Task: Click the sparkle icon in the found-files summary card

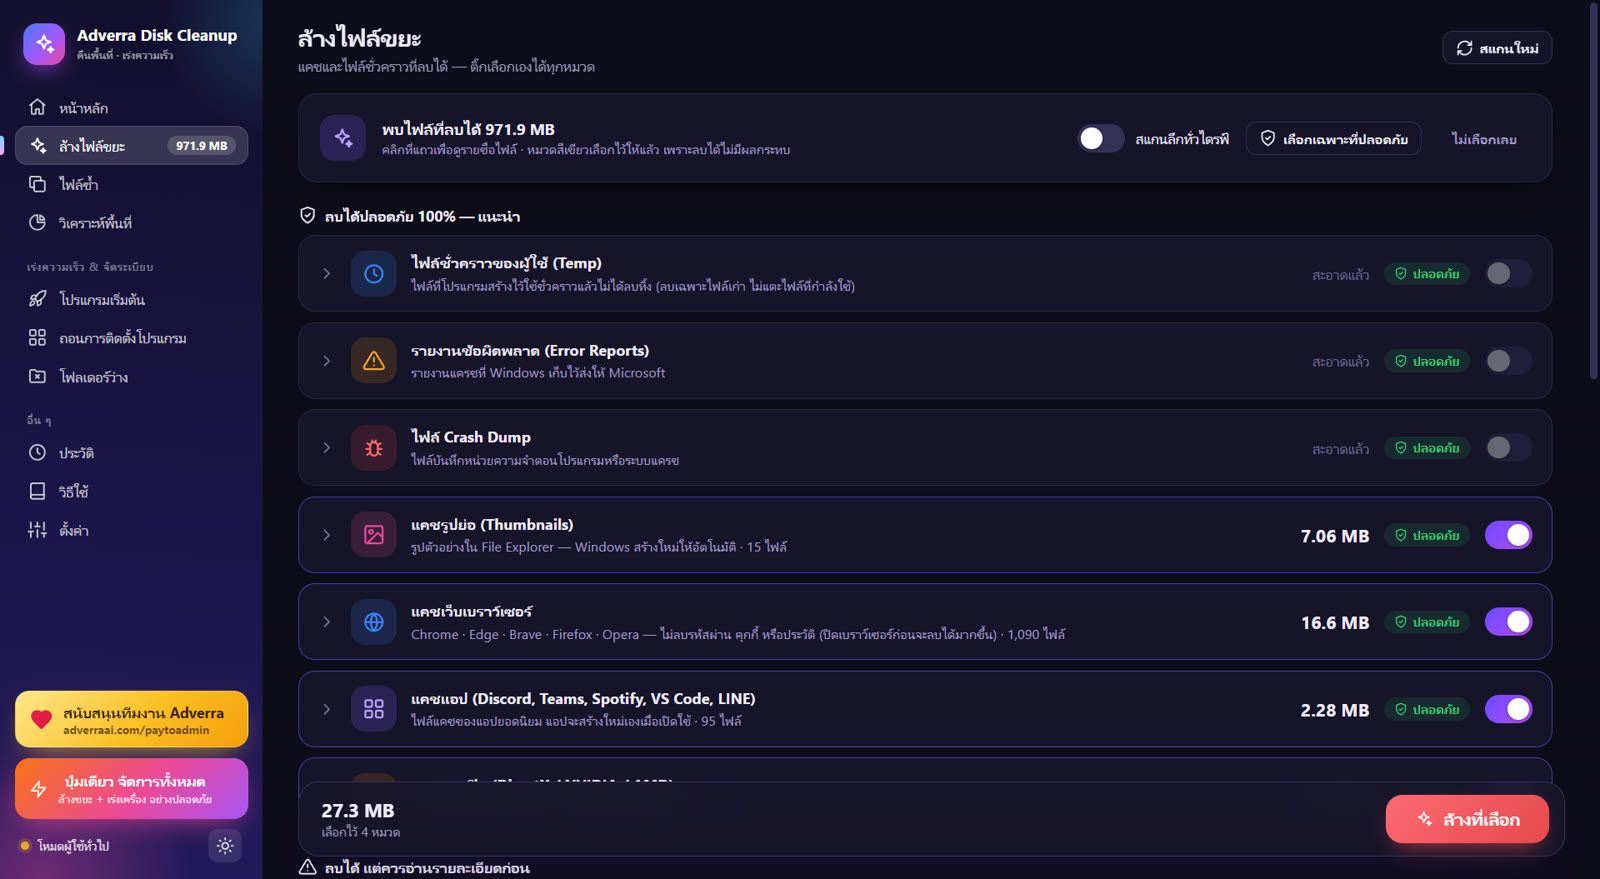Action: point(343,138)
